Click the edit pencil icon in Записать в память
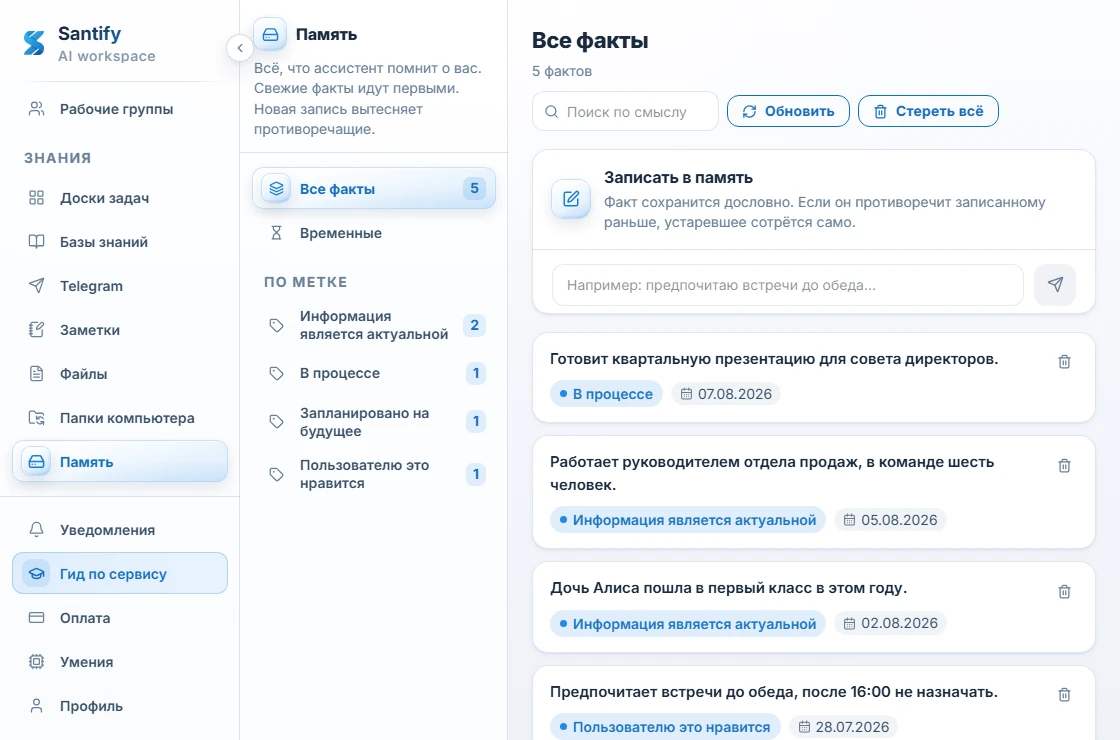The height and width of the screenshot is (740, 1120). pos(571,199)
